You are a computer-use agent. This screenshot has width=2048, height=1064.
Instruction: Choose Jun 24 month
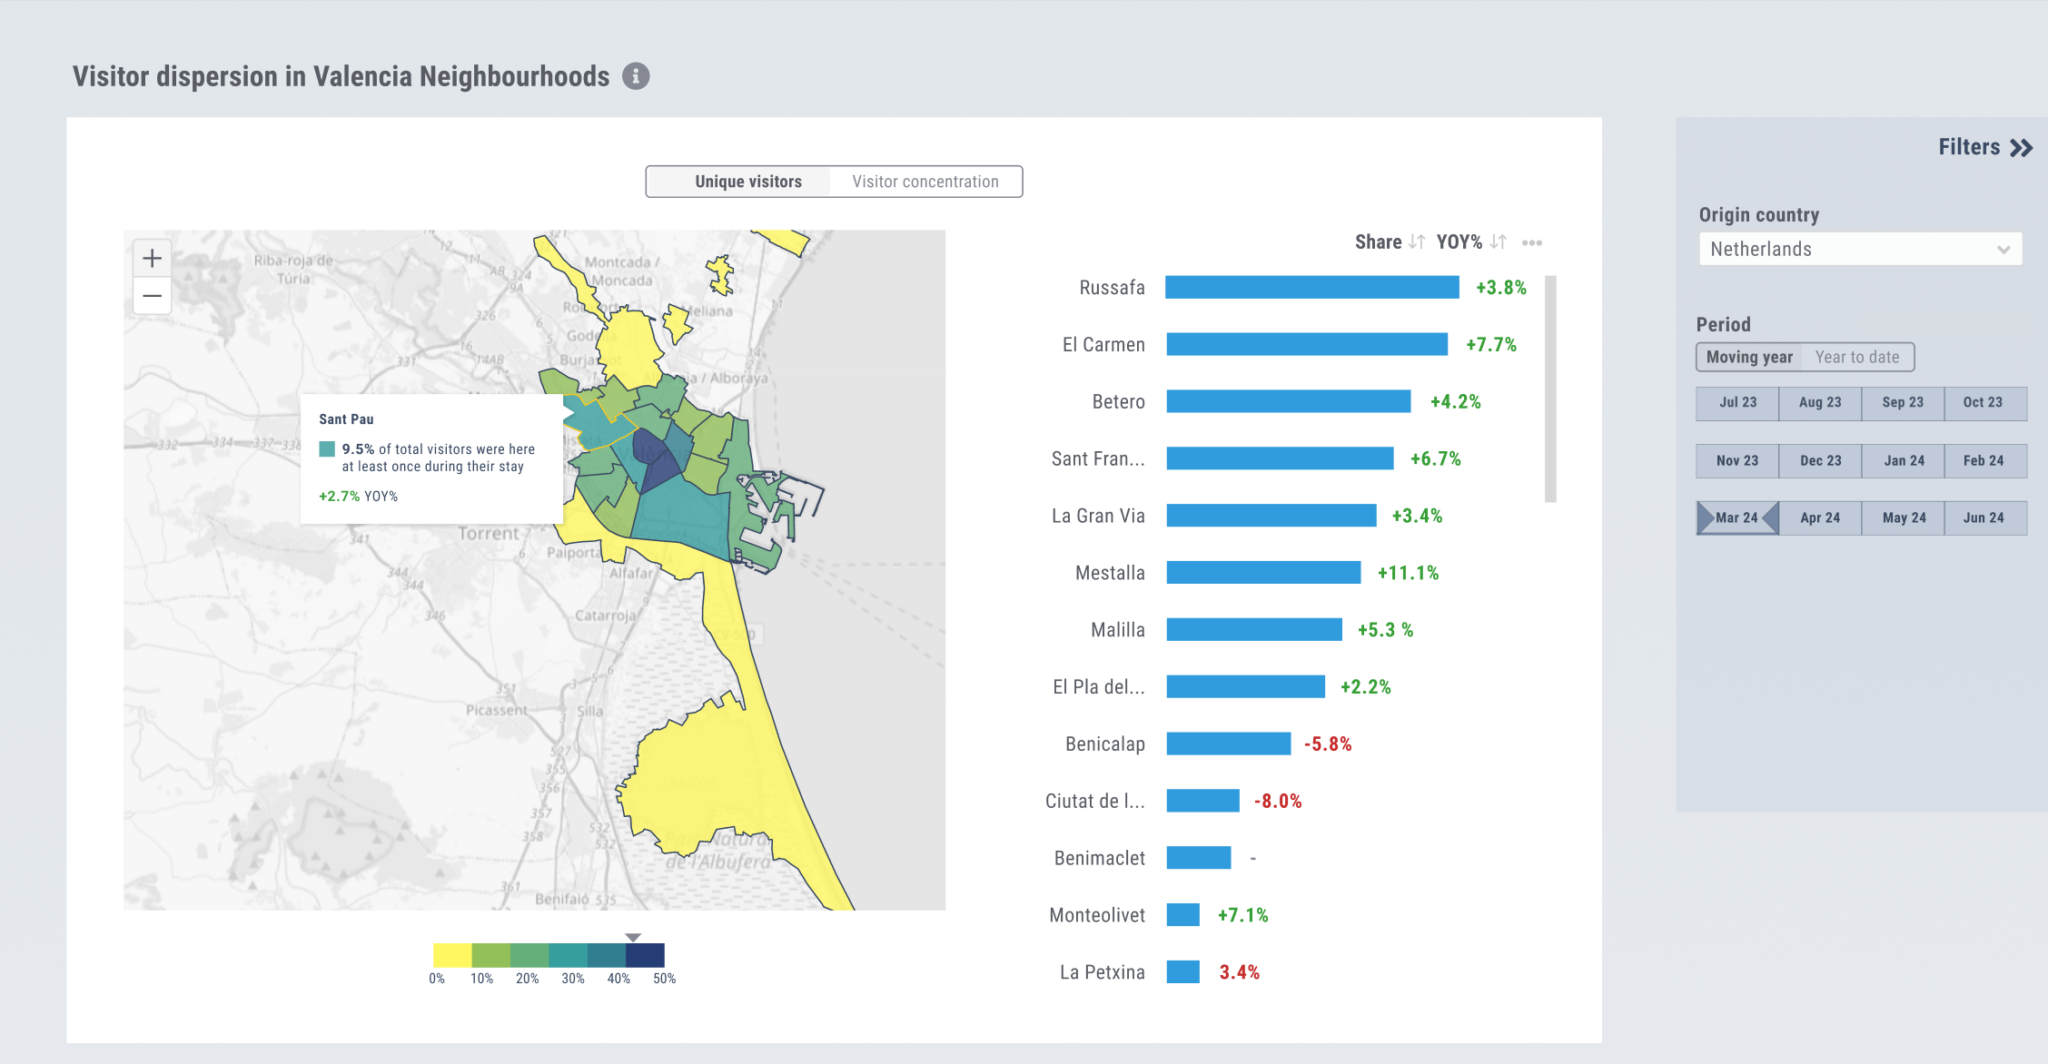1985,518
